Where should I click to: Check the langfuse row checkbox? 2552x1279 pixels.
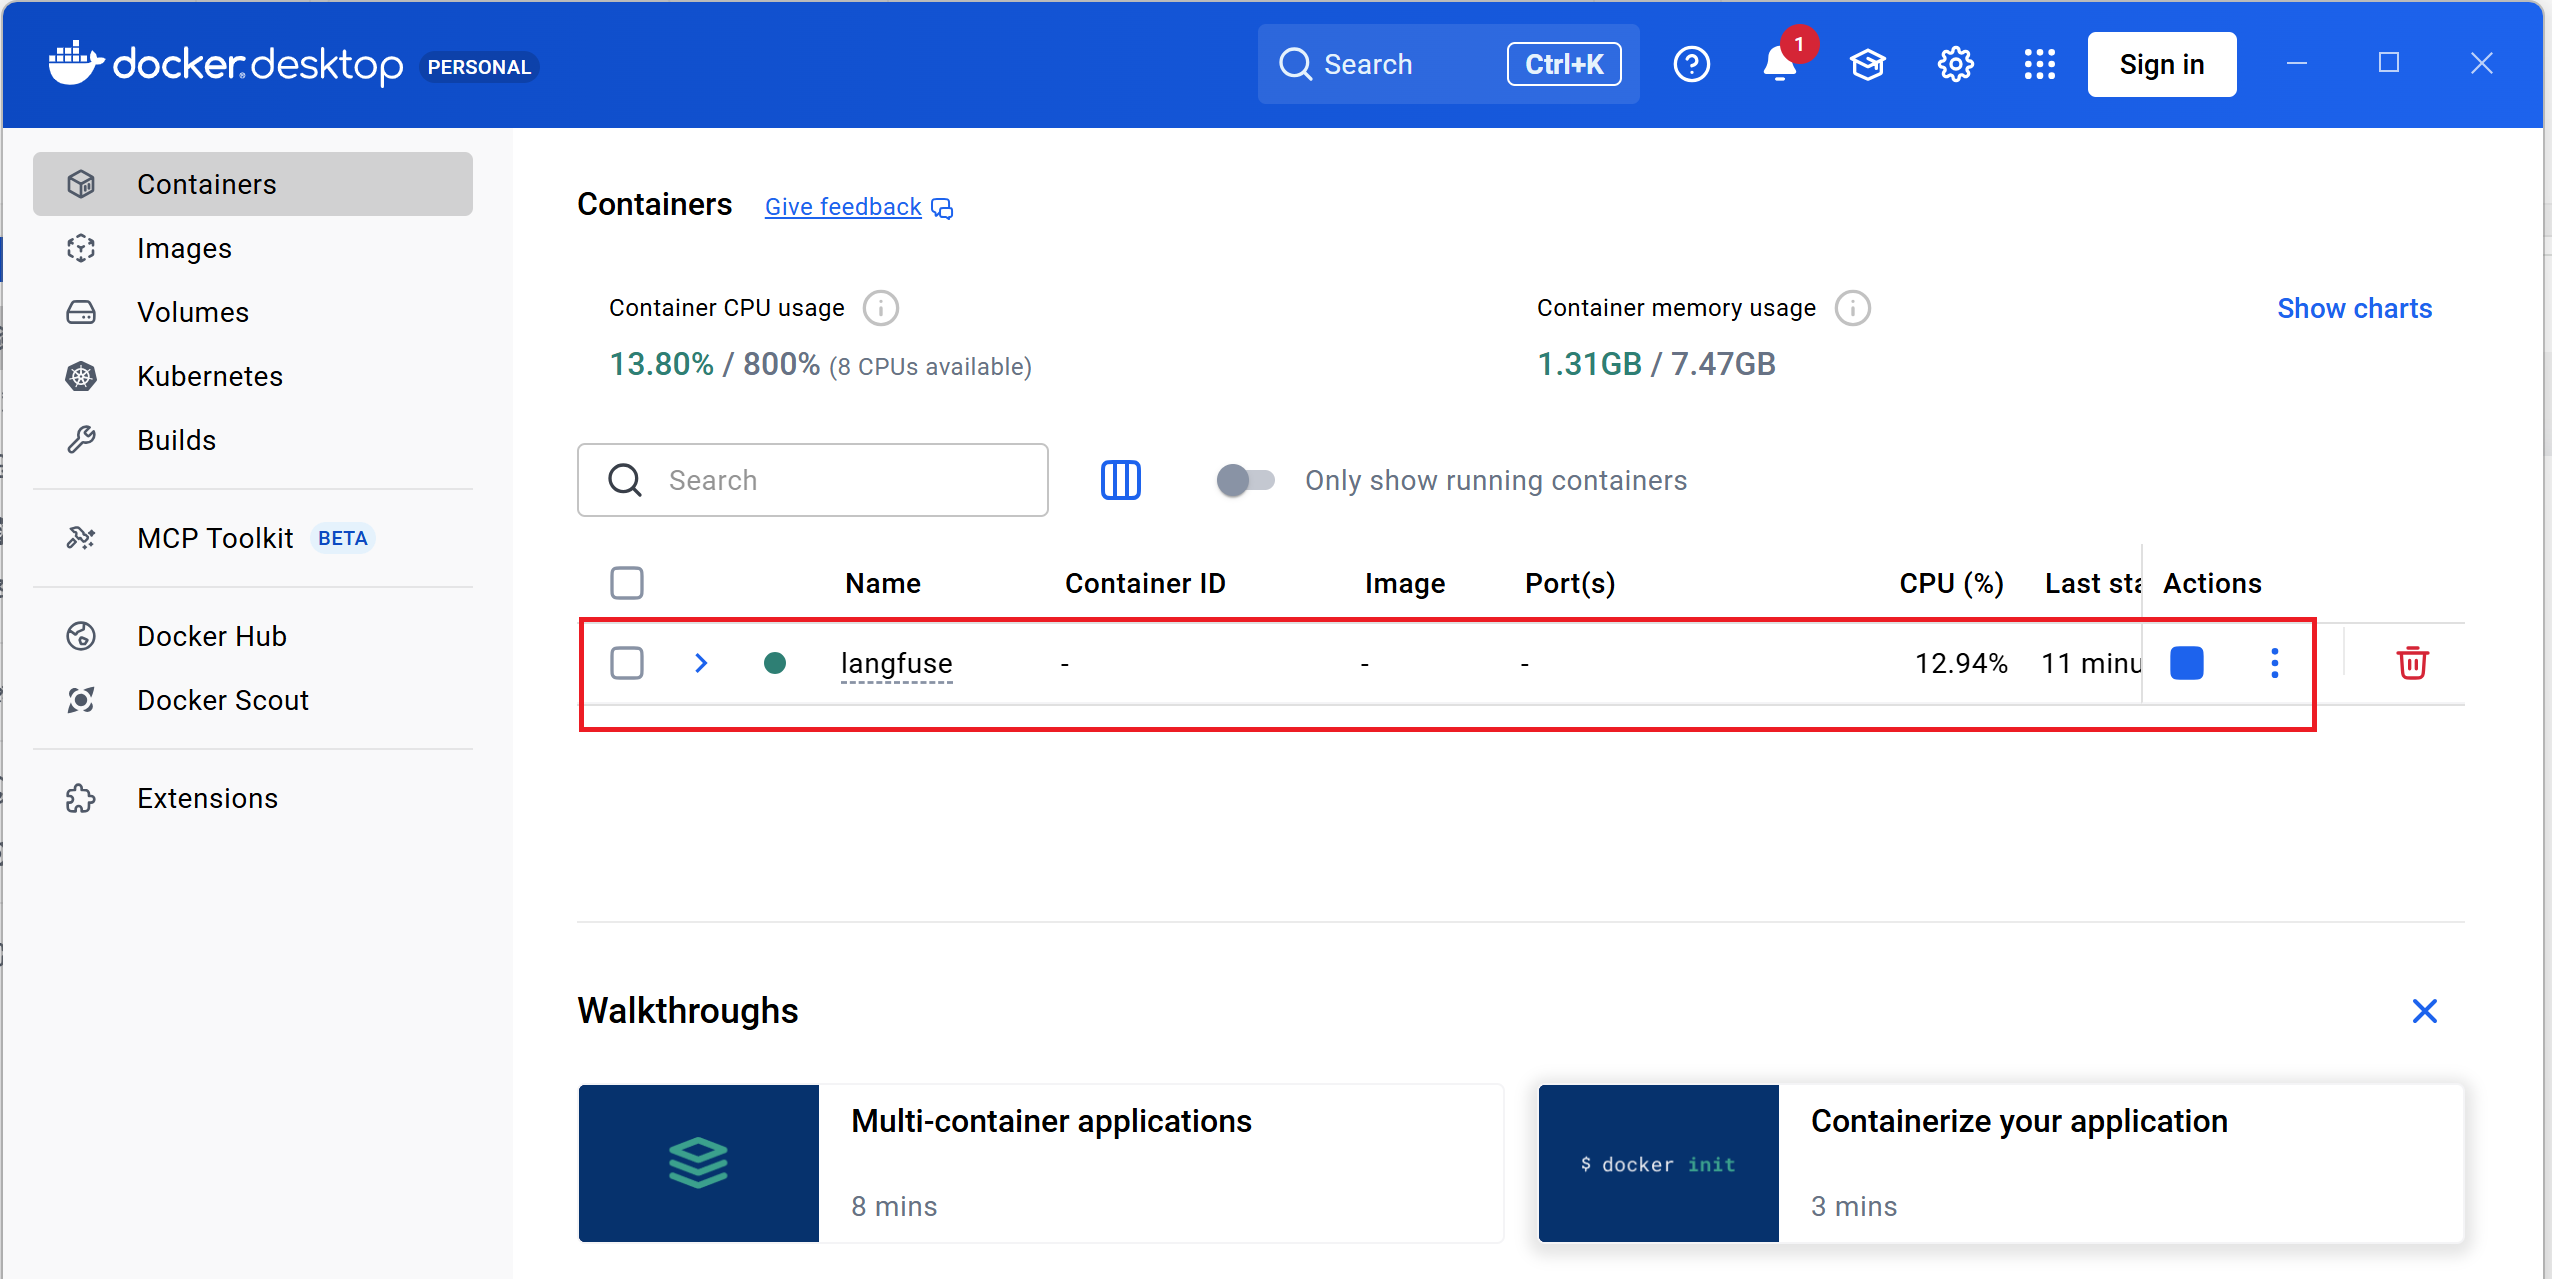click(x=627, y=663)
